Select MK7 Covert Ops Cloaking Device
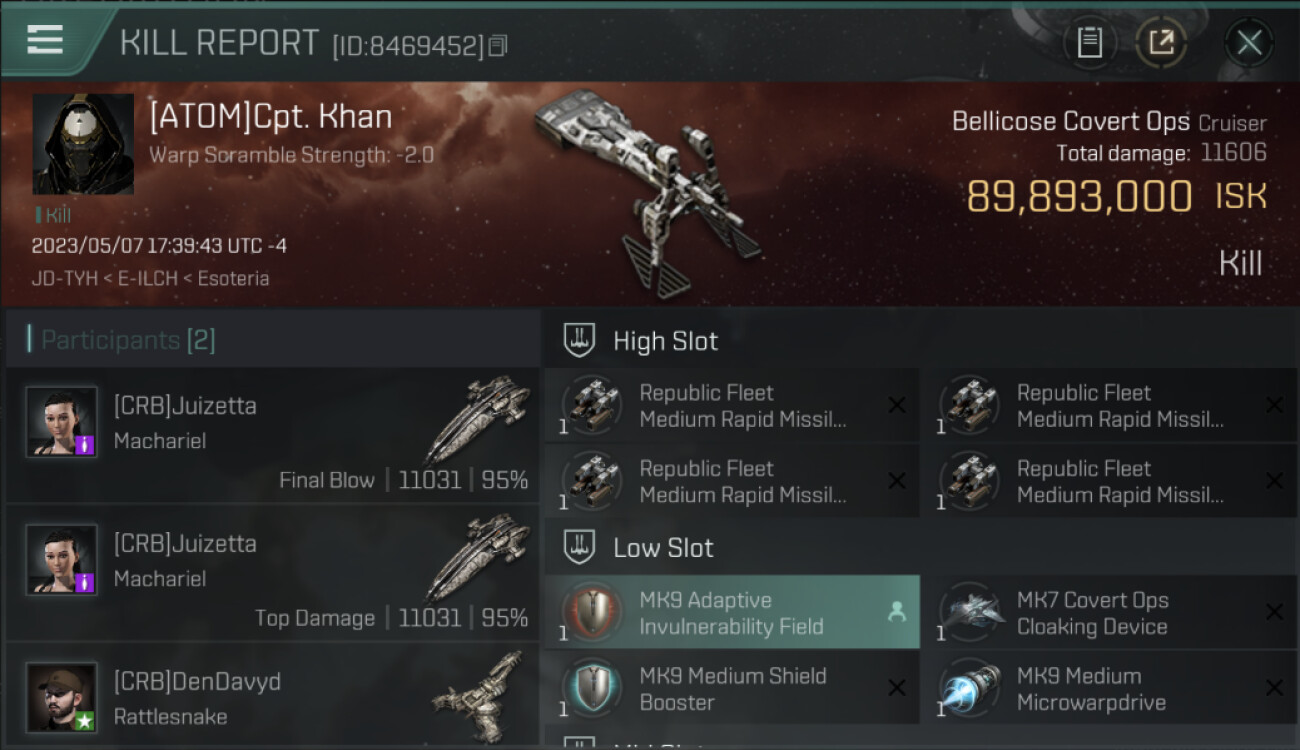The height and width of the screenshot is (750, 1300). 1110,612
